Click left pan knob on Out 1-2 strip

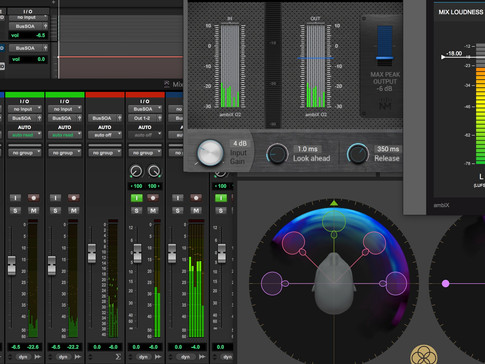[136, 171]
